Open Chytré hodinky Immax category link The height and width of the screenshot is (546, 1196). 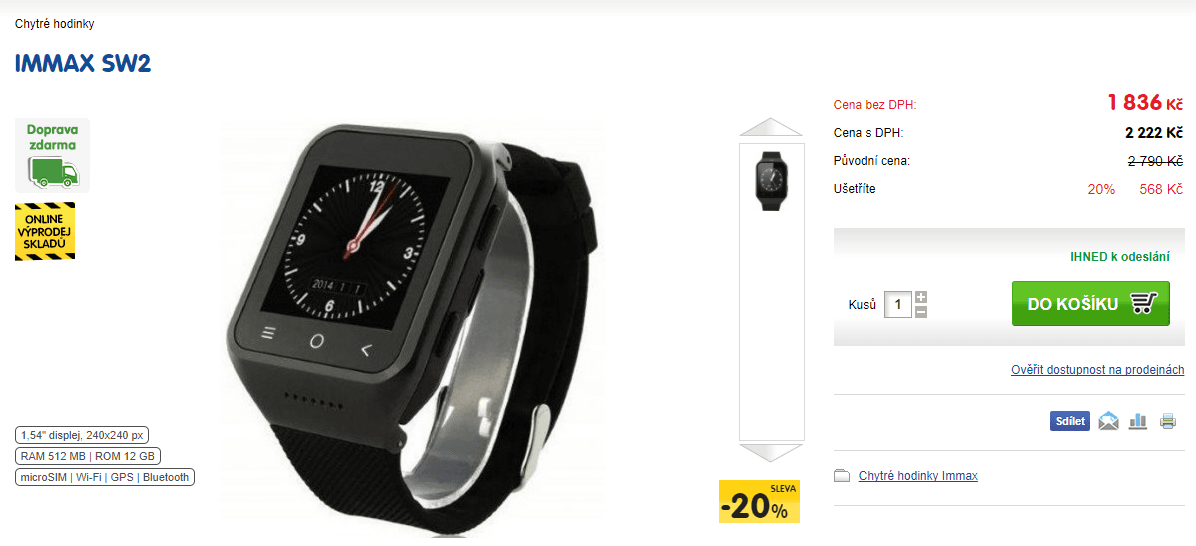pos(918,476)
